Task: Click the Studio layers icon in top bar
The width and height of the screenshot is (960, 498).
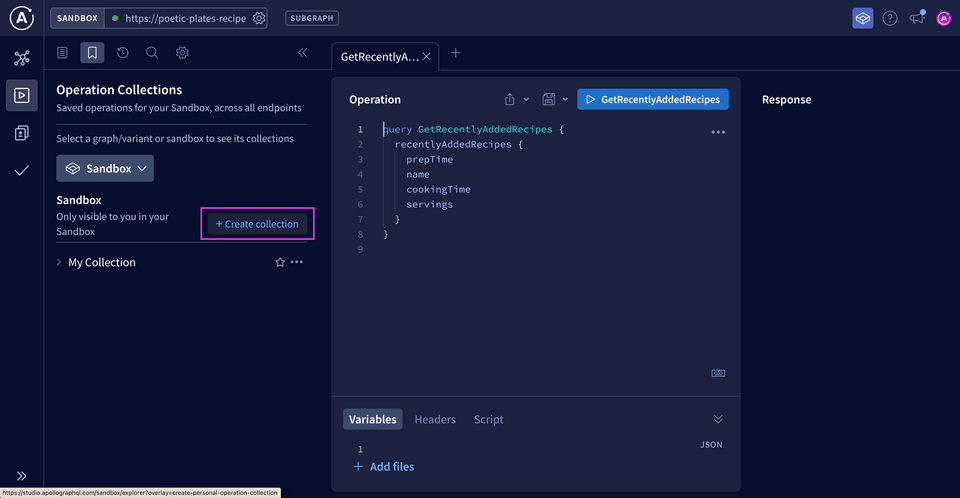Action: click(x=863, y=18)
